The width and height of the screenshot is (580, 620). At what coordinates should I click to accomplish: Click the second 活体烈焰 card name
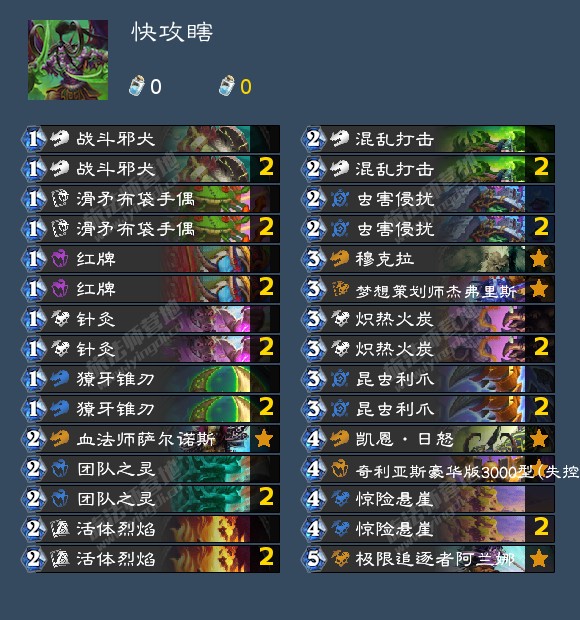click(x=116, y=559)
